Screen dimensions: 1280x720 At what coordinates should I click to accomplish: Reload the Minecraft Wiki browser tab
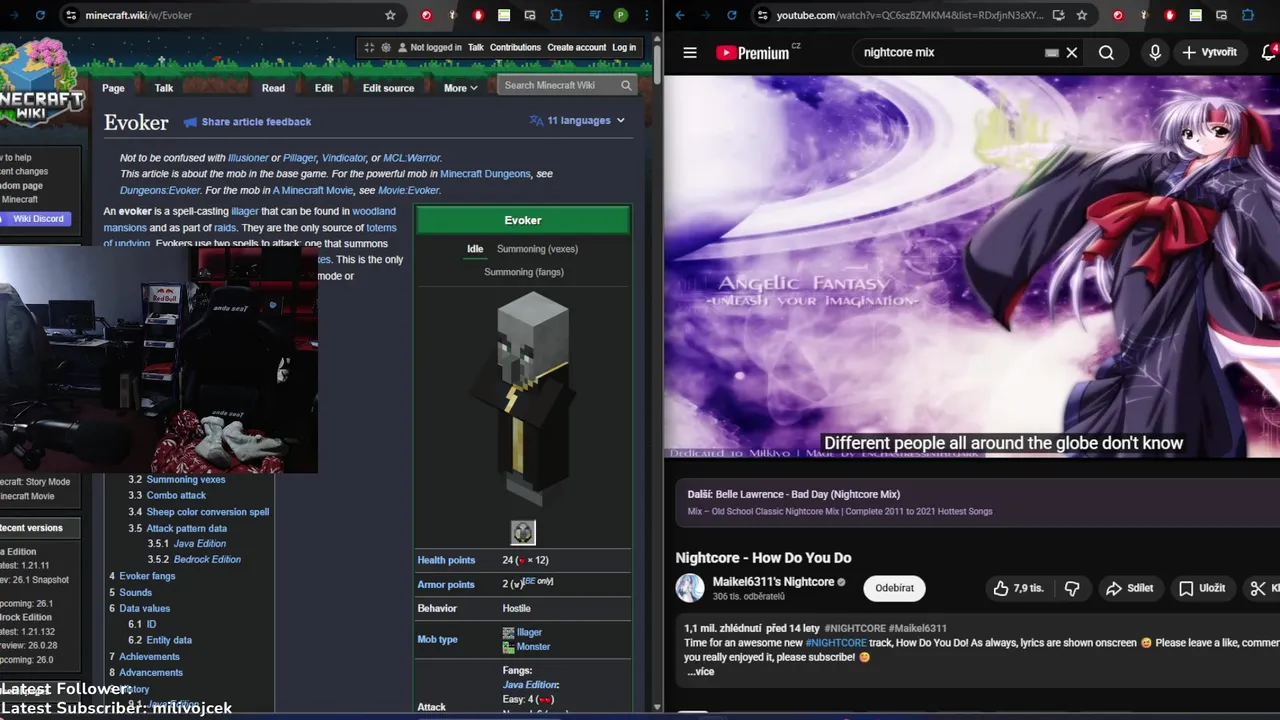[x=40, y=15]
